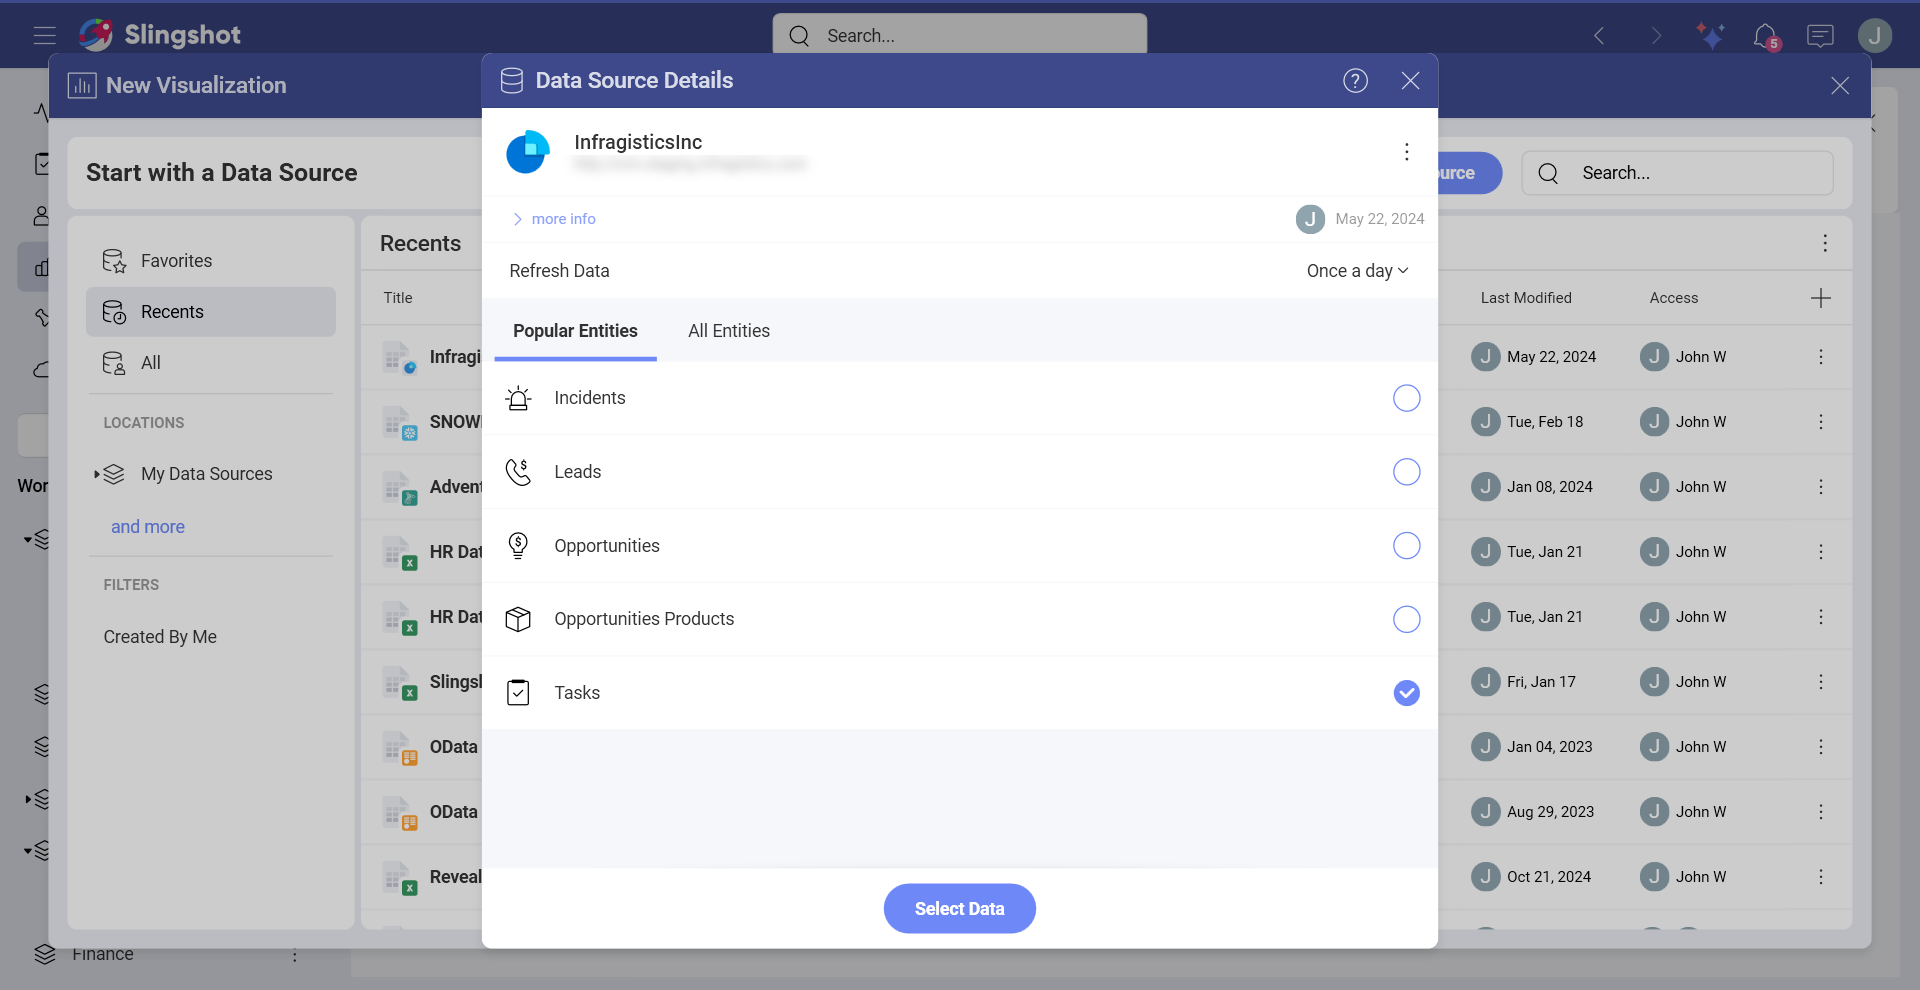The height and width of the screenshot is (990, 1920).
Task: Open Recents in the sidebar
Action: point(211,312)
